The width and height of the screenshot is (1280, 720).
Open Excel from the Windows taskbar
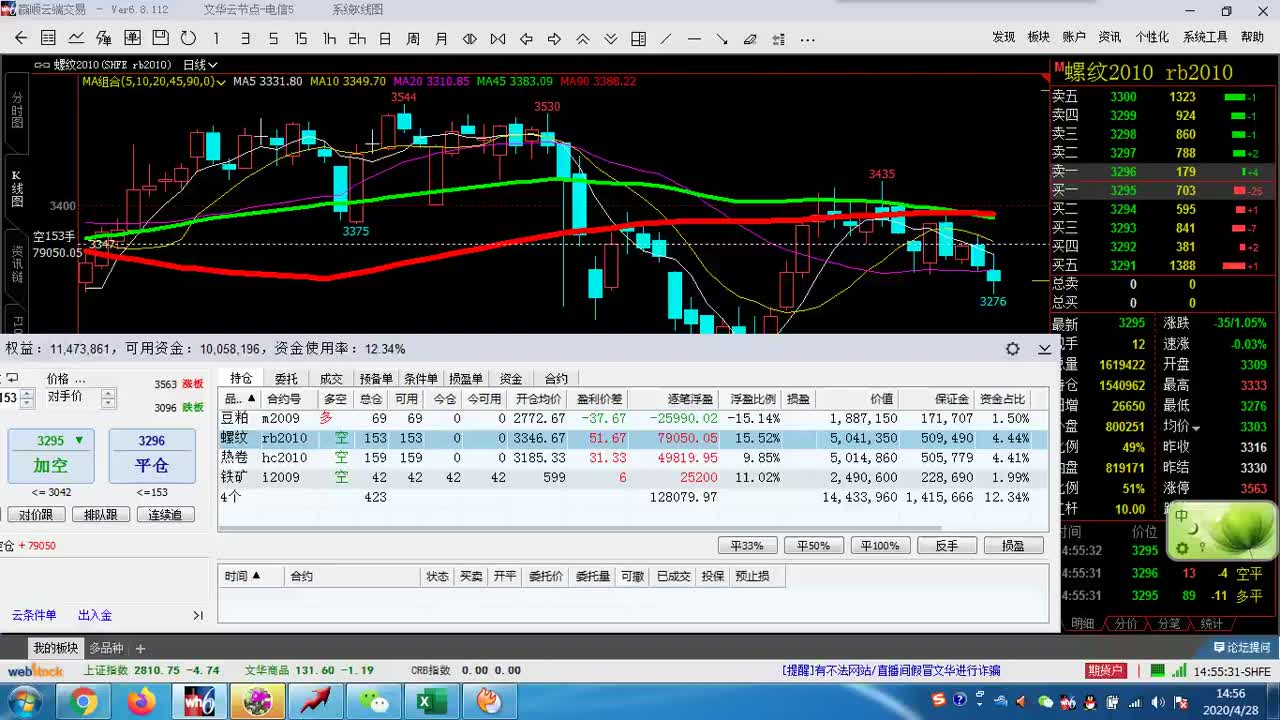point(431,701)
